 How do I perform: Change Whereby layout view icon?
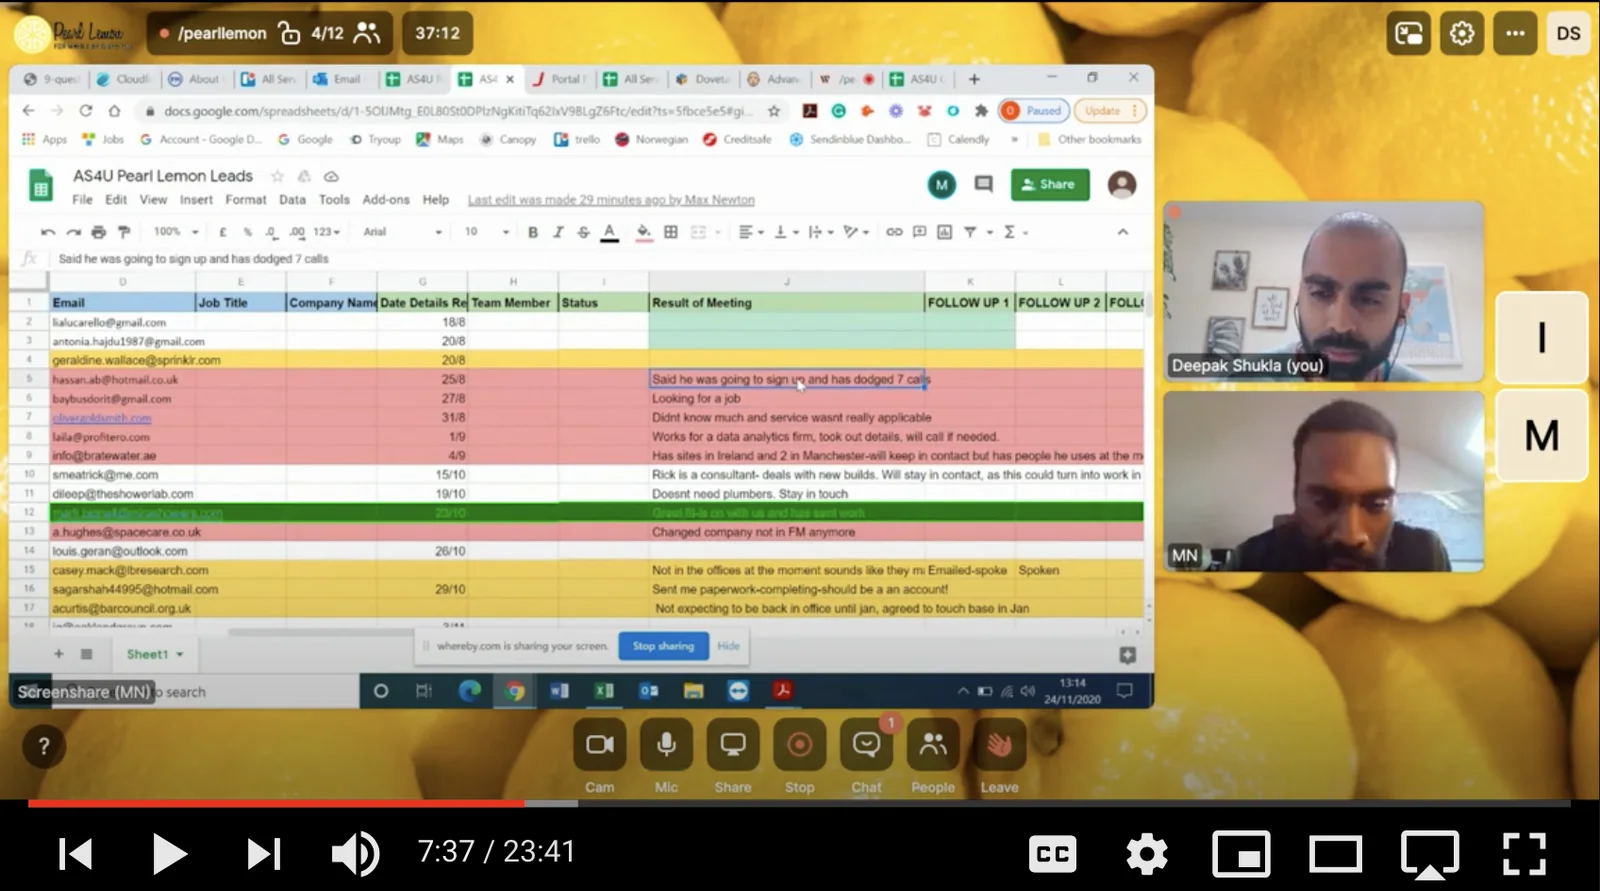click(x=1409, y=34)
